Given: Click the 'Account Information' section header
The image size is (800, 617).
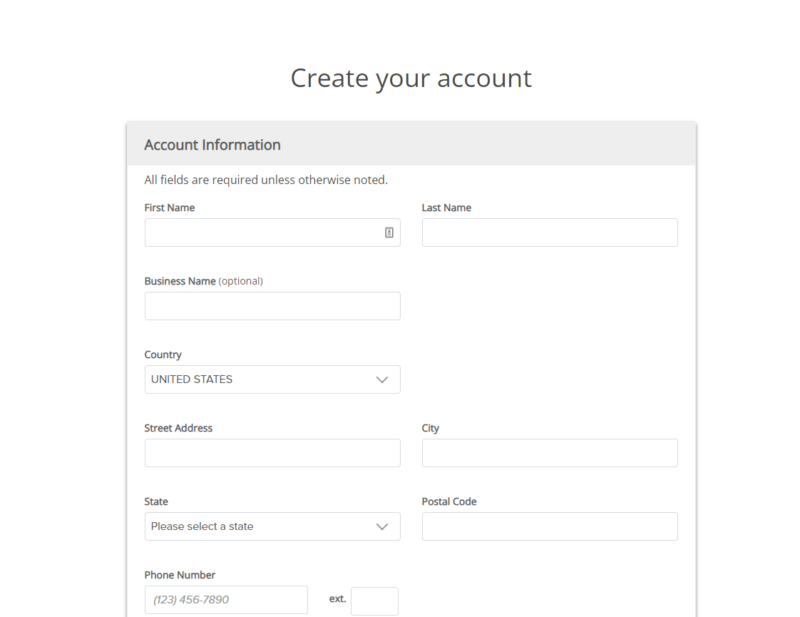Looking at the screenshot, I should 212,145.
